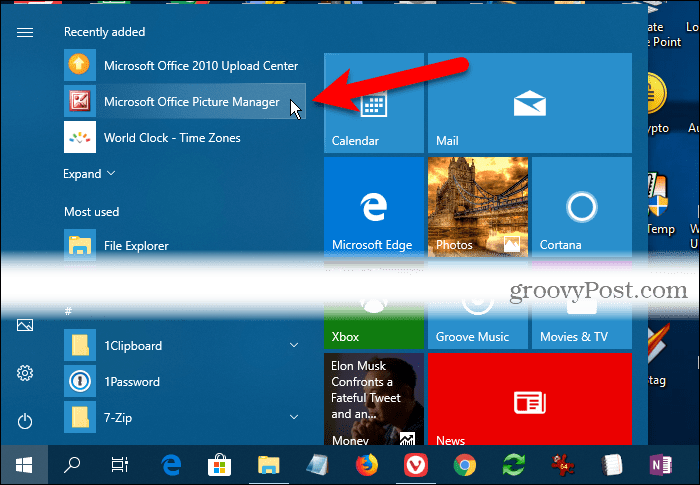Open Settings gear in Start sidebar

[x=25, y=373]
